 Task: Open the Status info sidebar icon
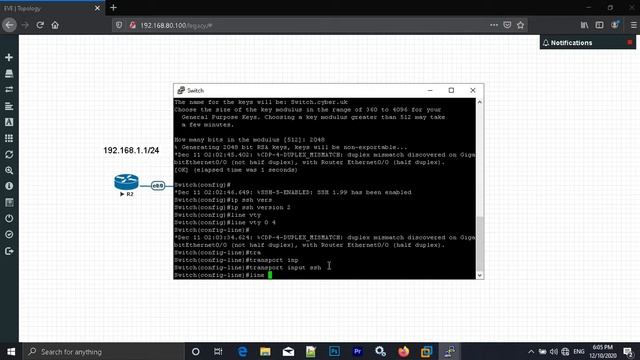coord(9,186)
